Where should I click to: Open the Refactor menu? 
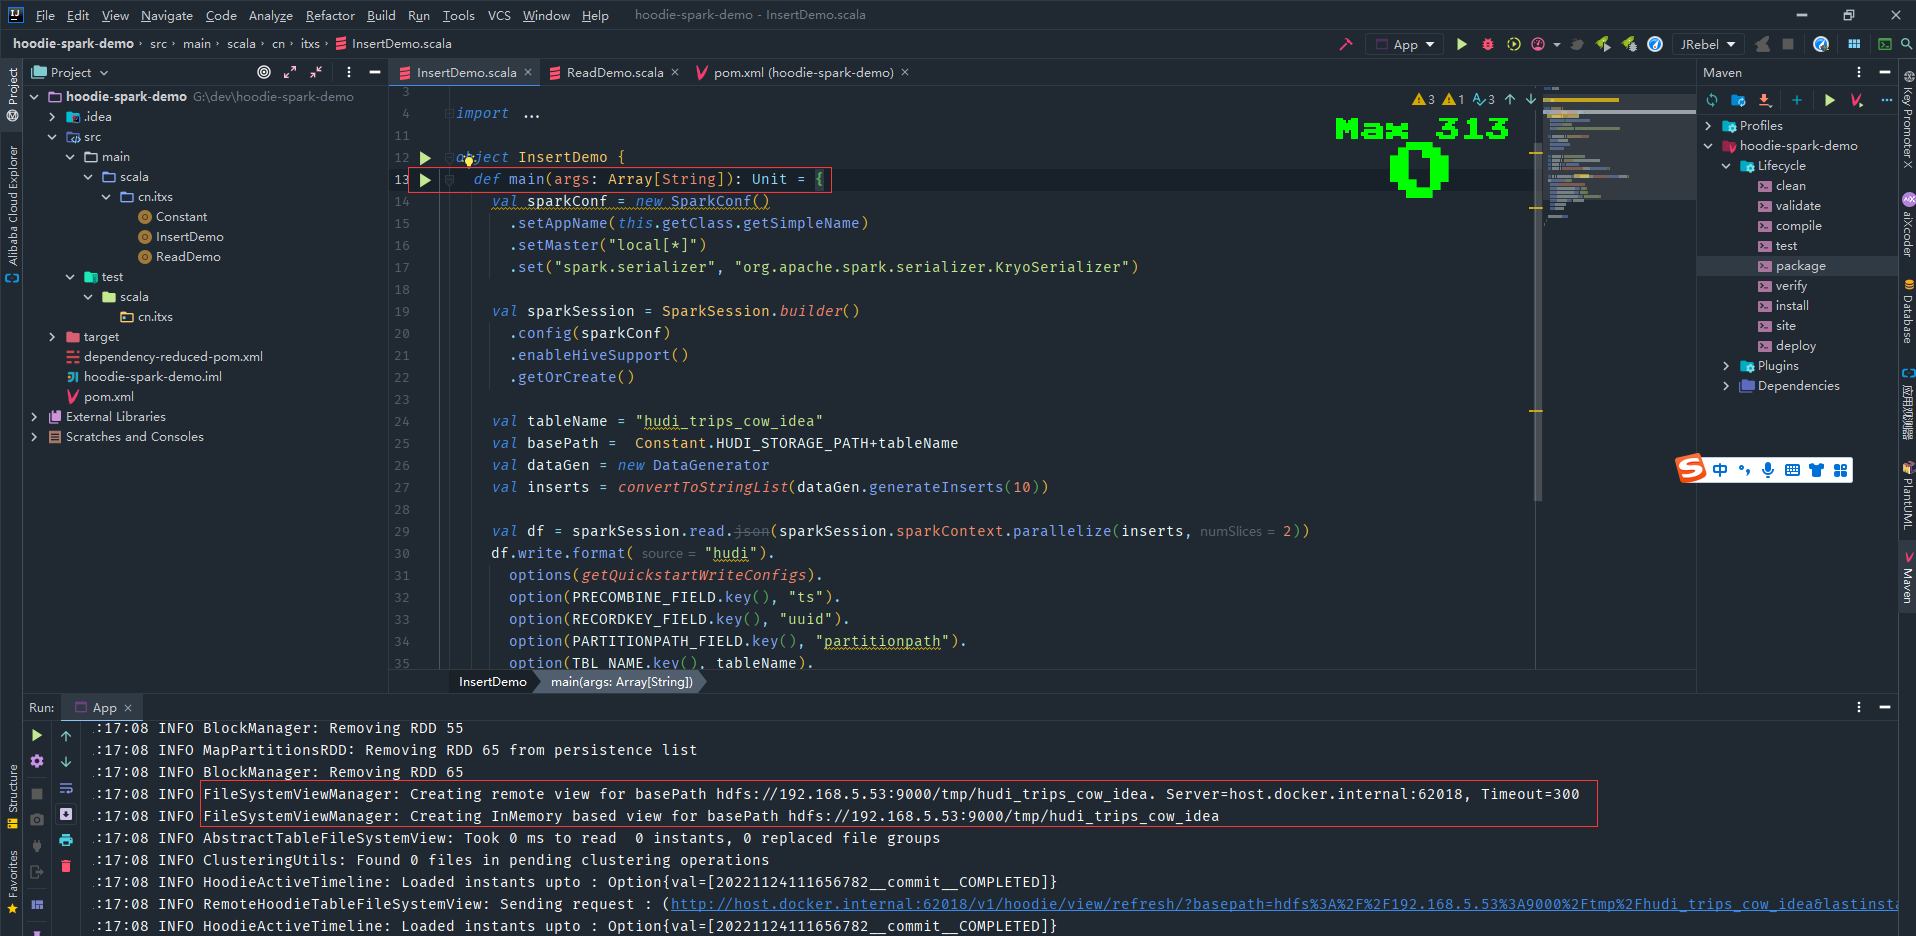[330, 15]
